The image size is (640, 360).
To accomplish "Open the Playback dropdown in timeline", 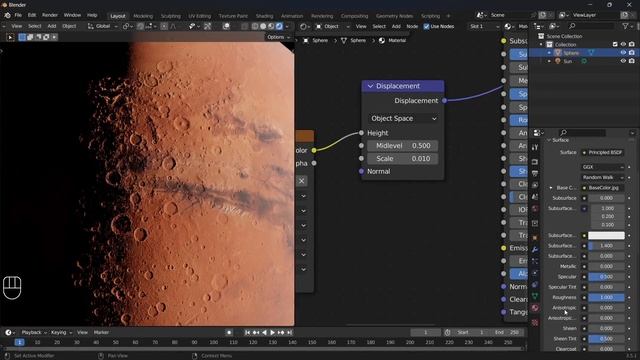I will (x=33, y=333).
